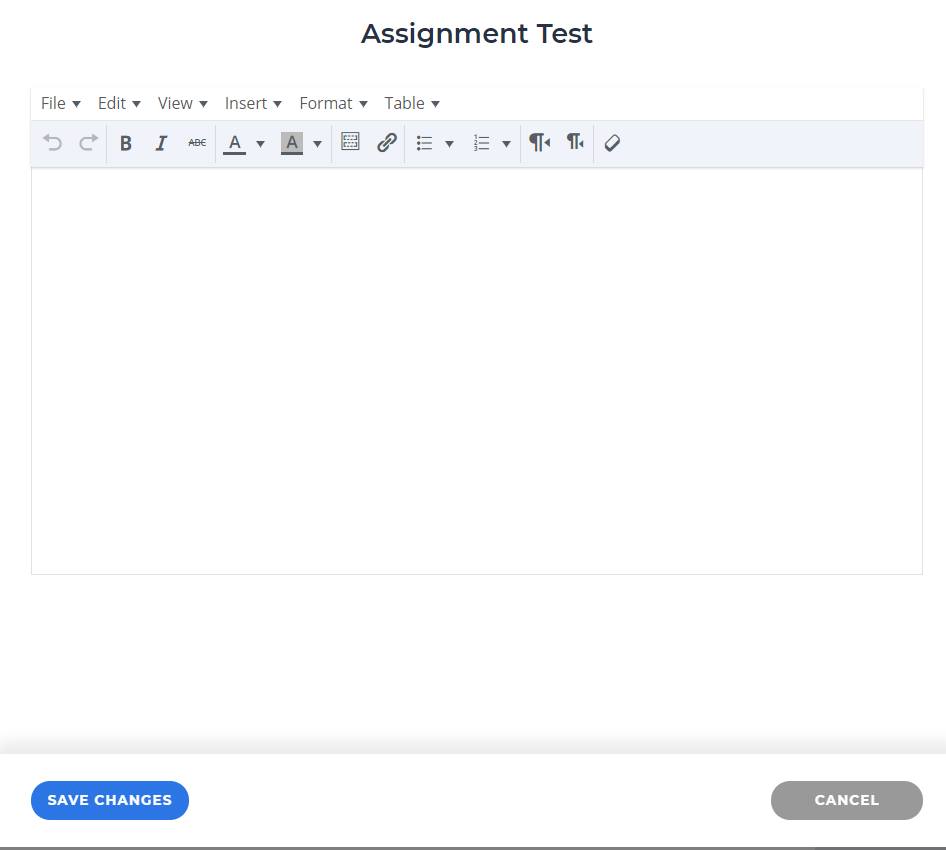Toggle the numbered list icon

(x=481, y=143)
